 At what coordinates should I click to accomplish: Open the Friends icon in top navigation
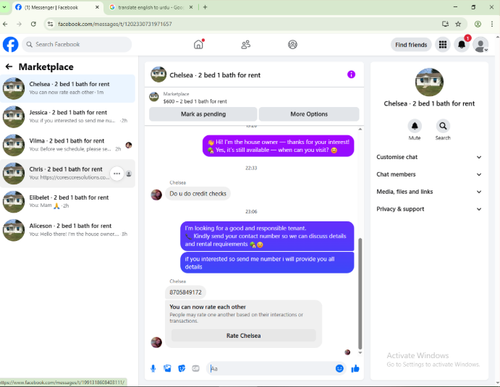point(246,44)
